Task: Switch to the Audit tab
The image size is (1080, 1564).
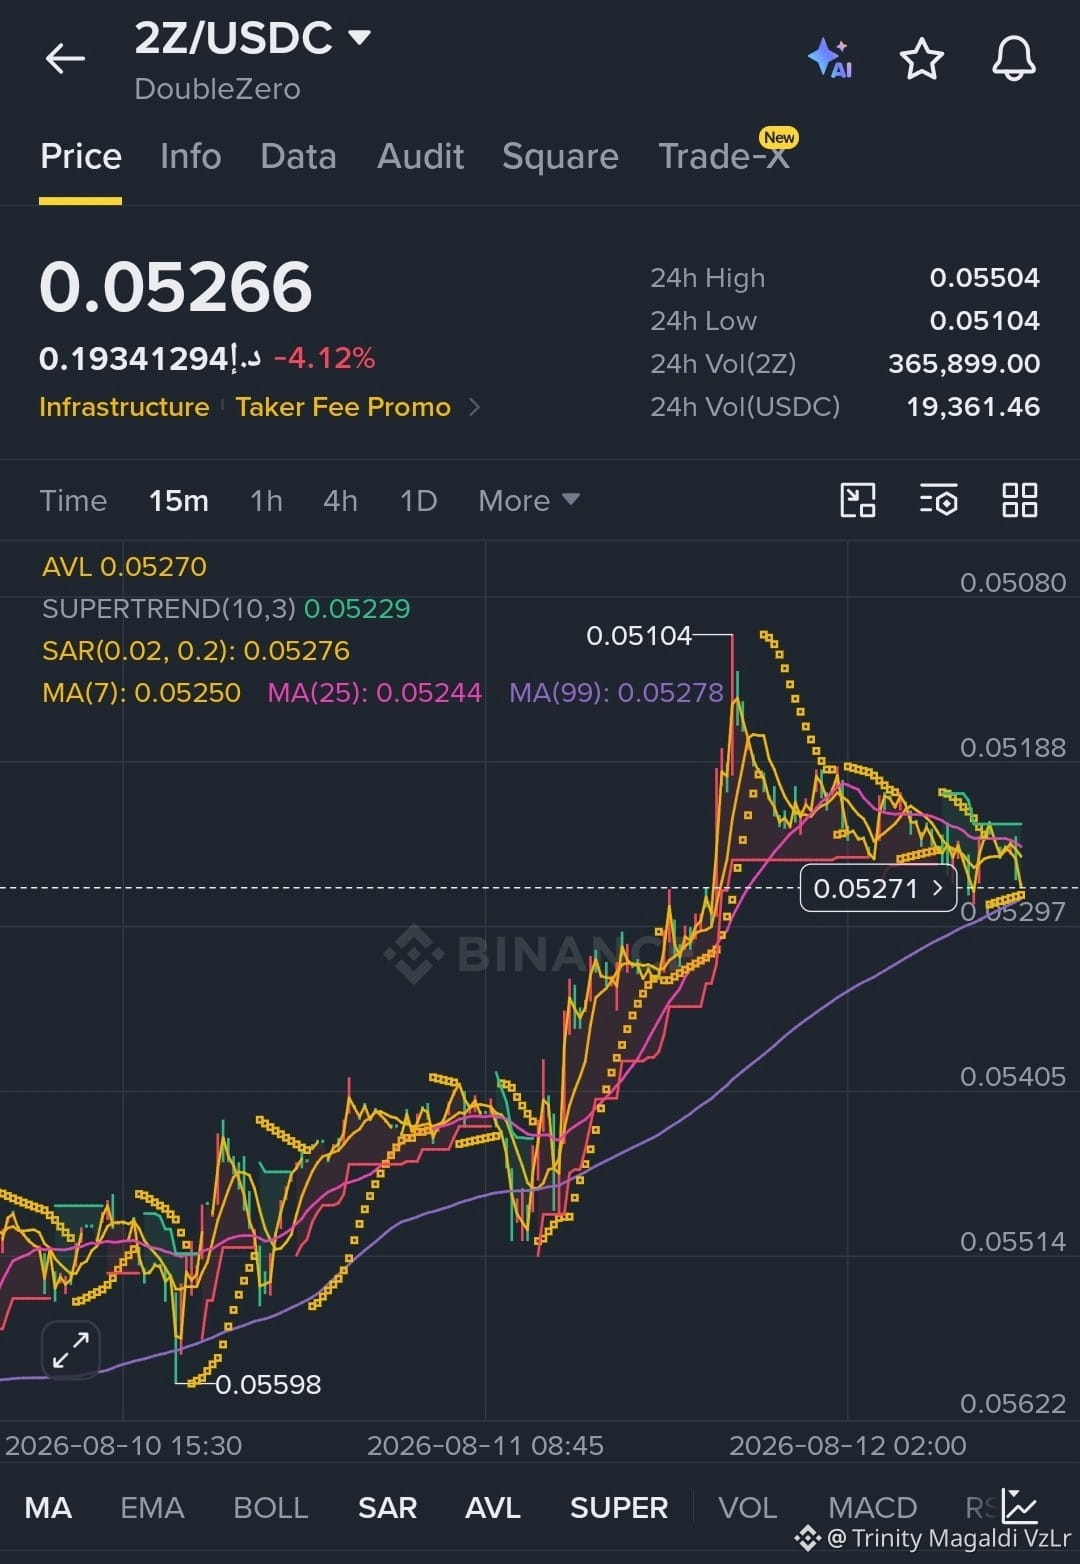Action: pos(420,156)
